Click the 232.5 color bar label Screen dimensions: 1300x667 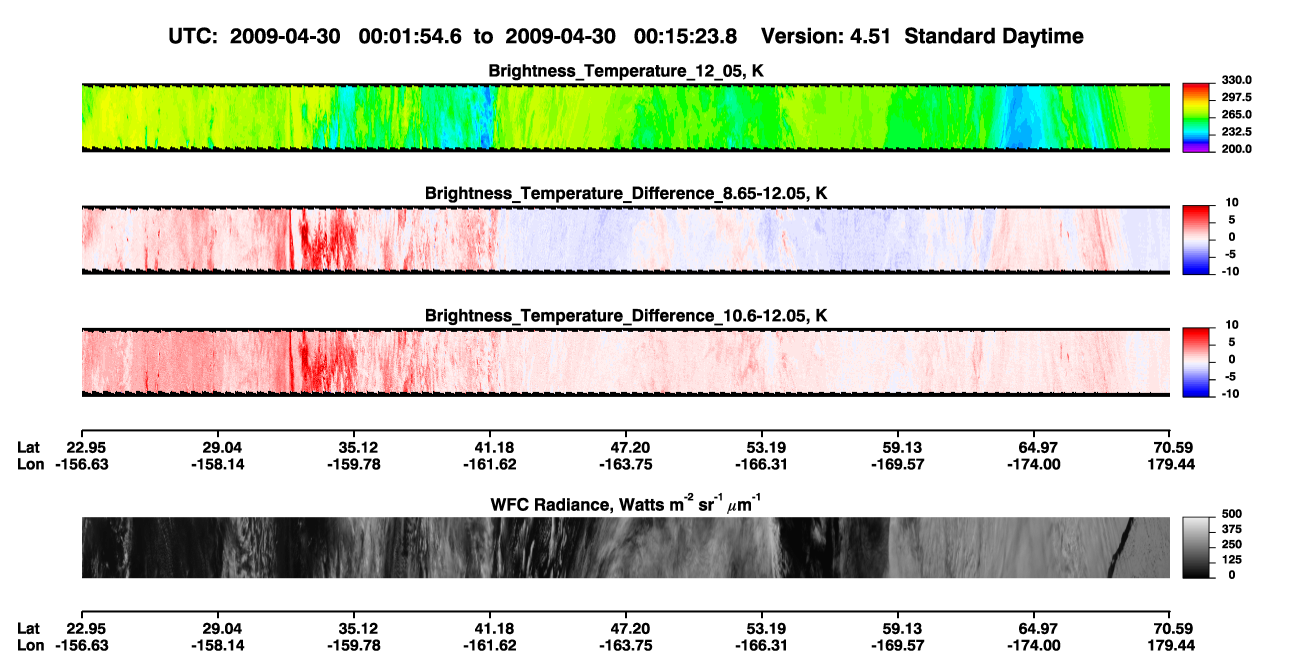1236,131
